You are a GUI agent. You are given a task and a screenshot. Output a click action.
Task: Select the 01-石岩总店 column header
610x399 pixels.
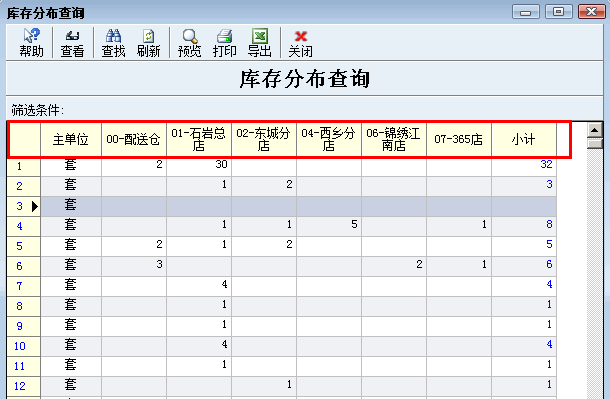pyautogui.click(x=199, y=139)
